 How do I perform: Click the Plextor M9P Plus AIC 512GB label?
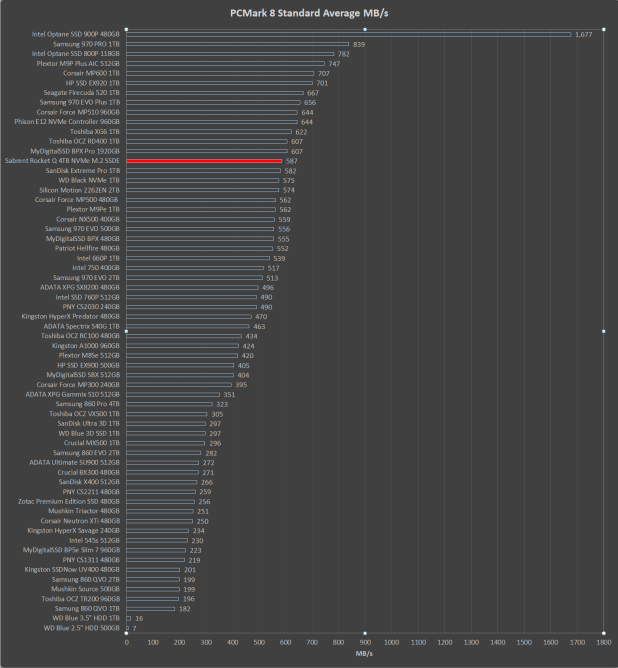(78, 63)
